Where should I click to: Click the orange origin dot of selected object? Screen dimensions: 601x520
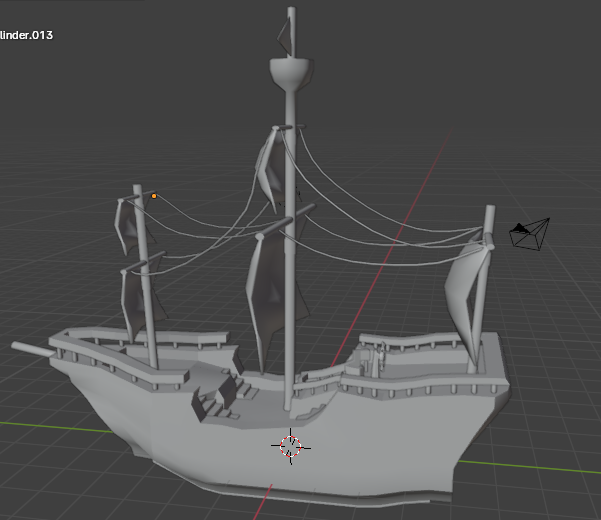click(154, 196)
